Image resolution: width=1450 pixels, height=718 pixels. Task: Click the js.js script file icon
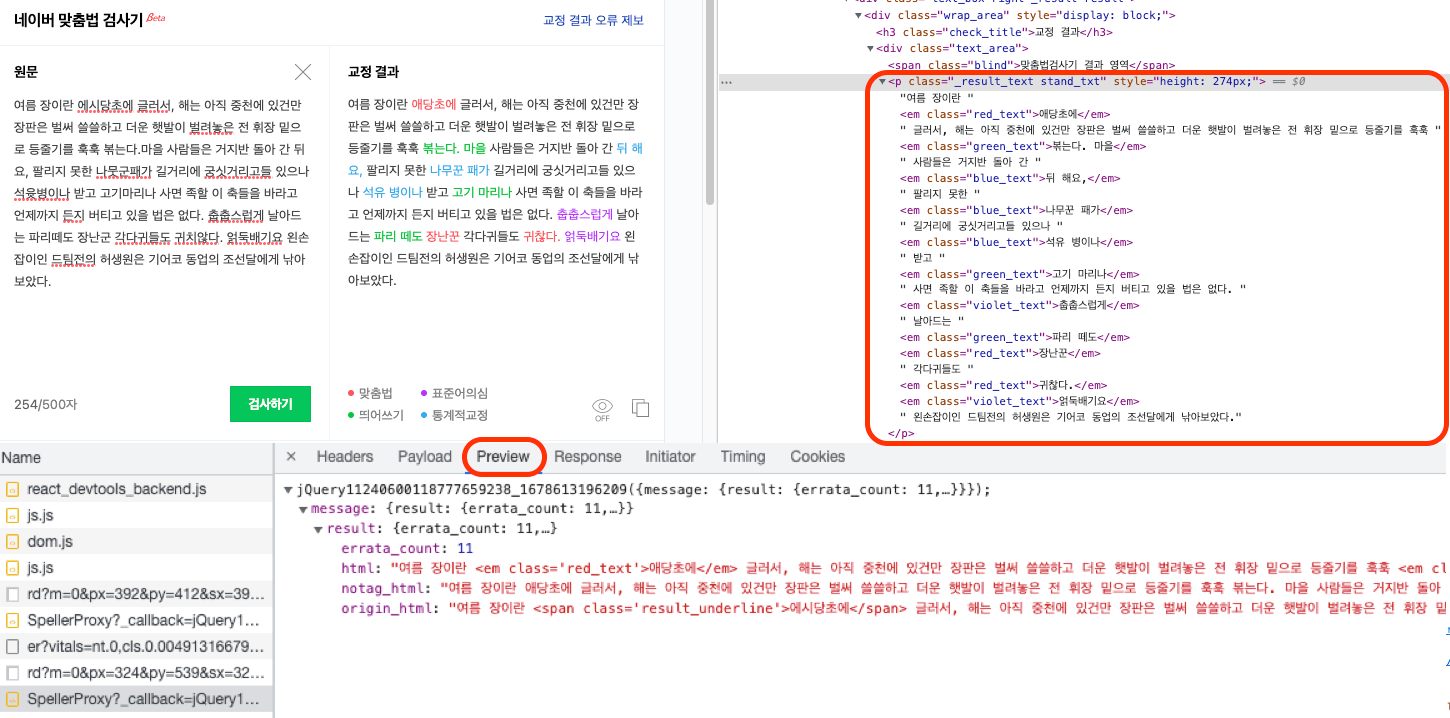[14, 516]
